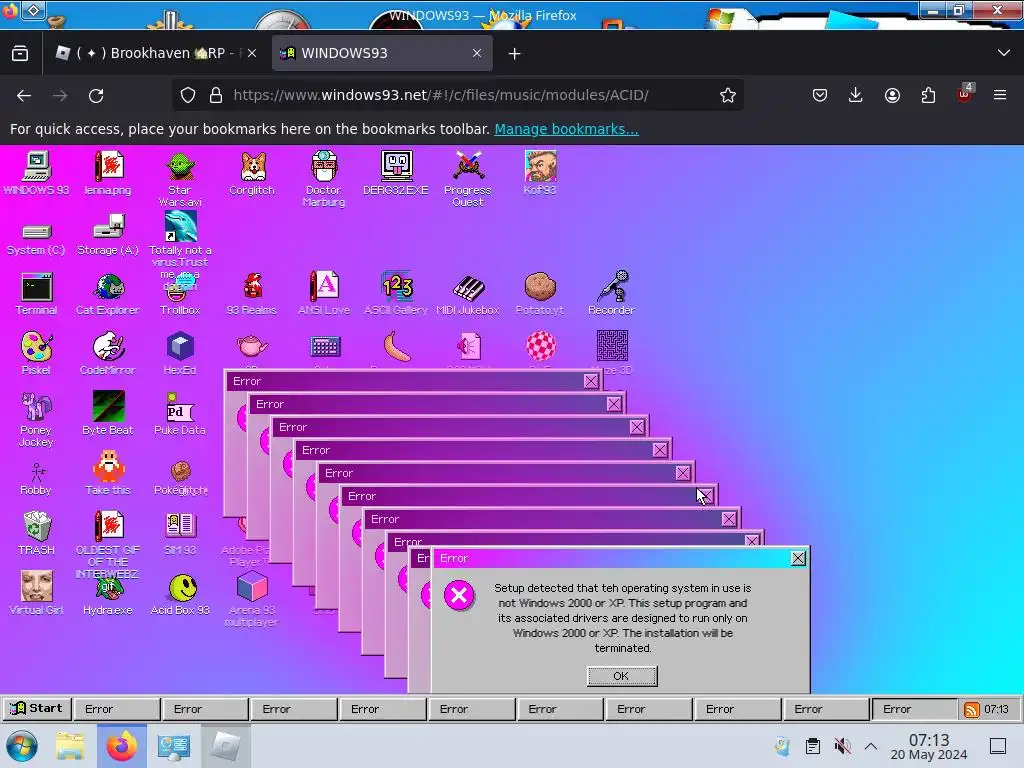
Task: Open the Terminal desktop icon
Action: coord(36,294)
